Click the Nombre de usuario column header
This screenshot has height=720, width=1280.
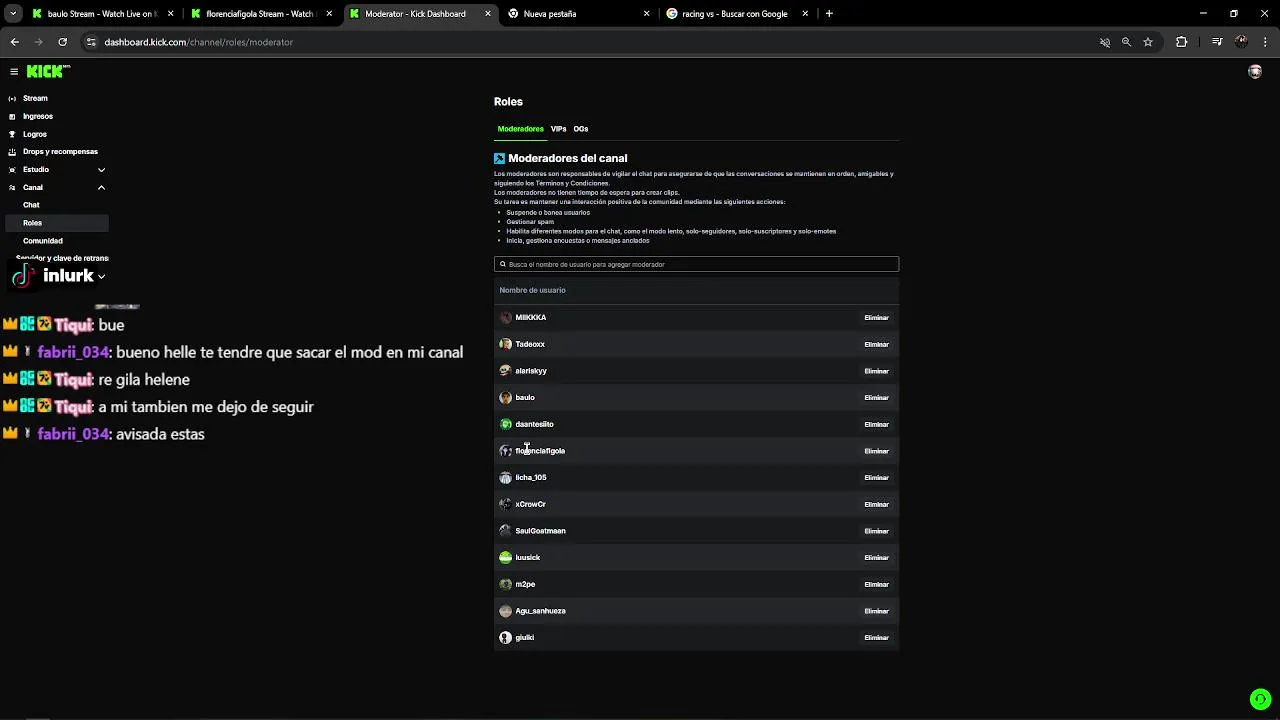pyautogui.click(x=532, y=290)
